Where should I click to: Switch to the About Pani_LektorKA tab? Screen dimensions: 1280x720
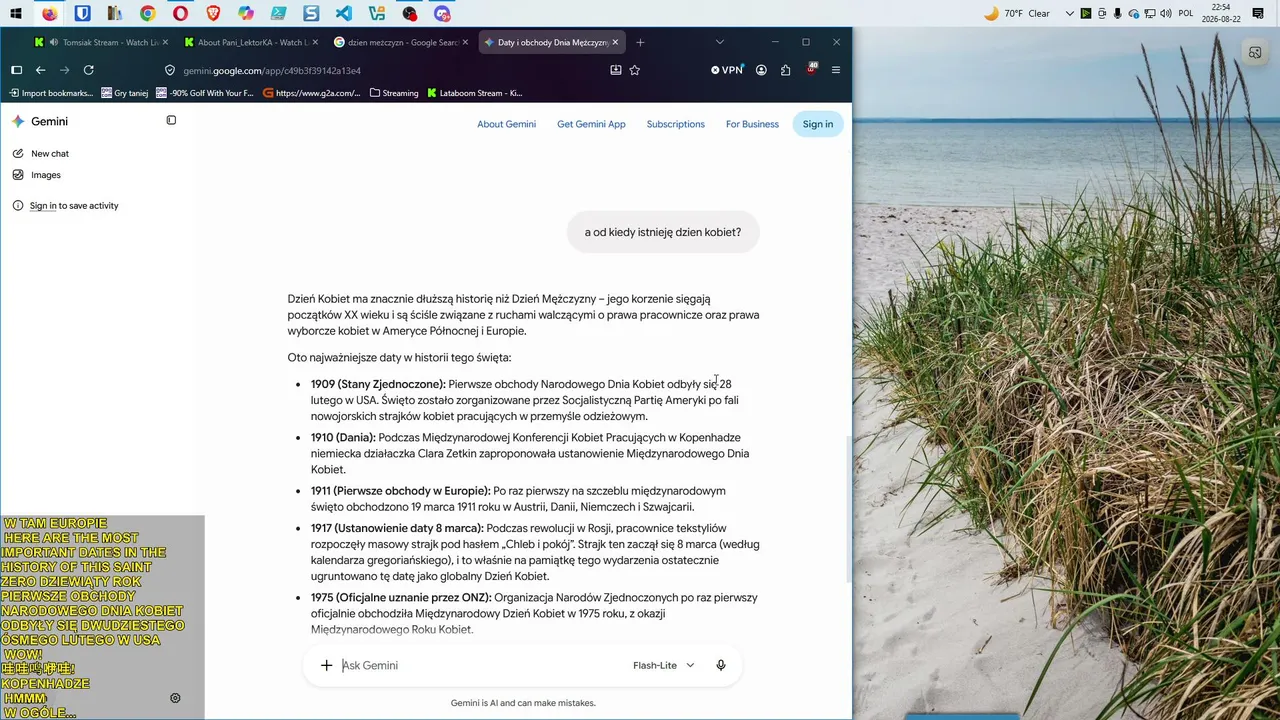(251, 42)
